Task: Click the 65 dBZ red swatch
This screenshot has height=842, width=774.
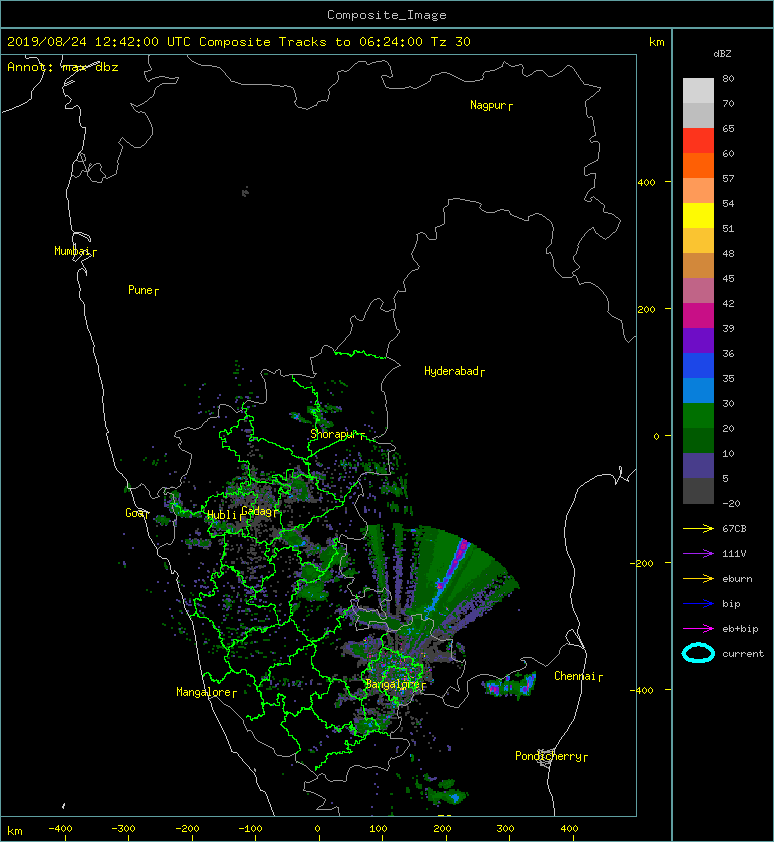Action: (698, 140)
